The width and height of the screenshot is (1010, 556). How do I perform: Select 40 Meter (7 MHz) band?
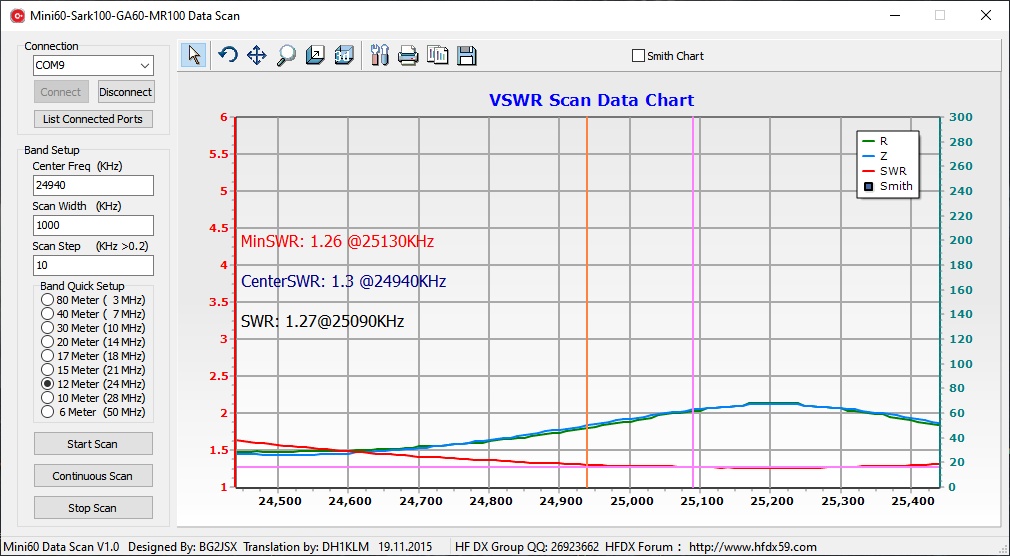point(47,314)
